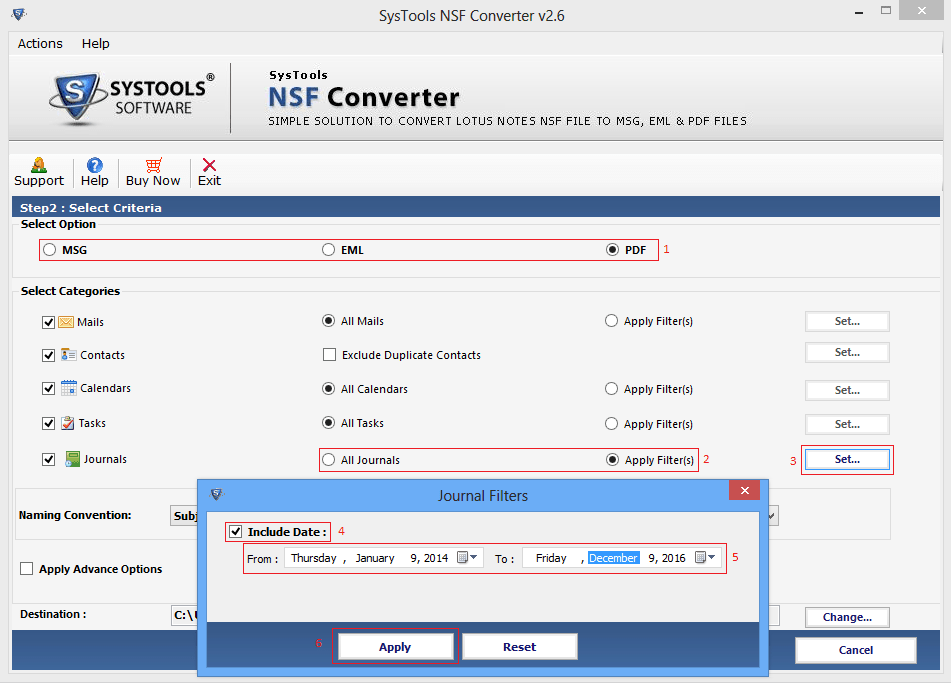Screen dimensions: 951x683
Task: Uncheck the Tasks category checkbox
Action: pos(49,423)
